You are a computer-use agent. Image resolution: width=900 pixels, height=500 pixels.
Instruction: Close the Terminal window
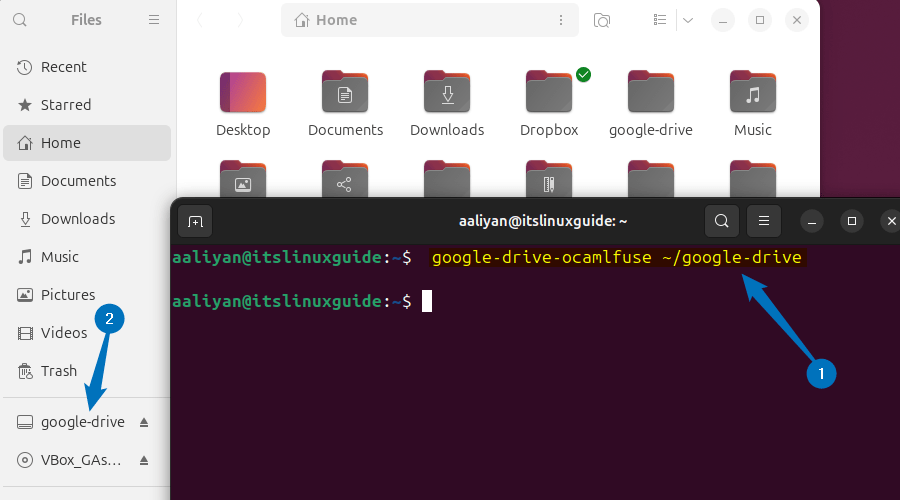click(891, 221)
